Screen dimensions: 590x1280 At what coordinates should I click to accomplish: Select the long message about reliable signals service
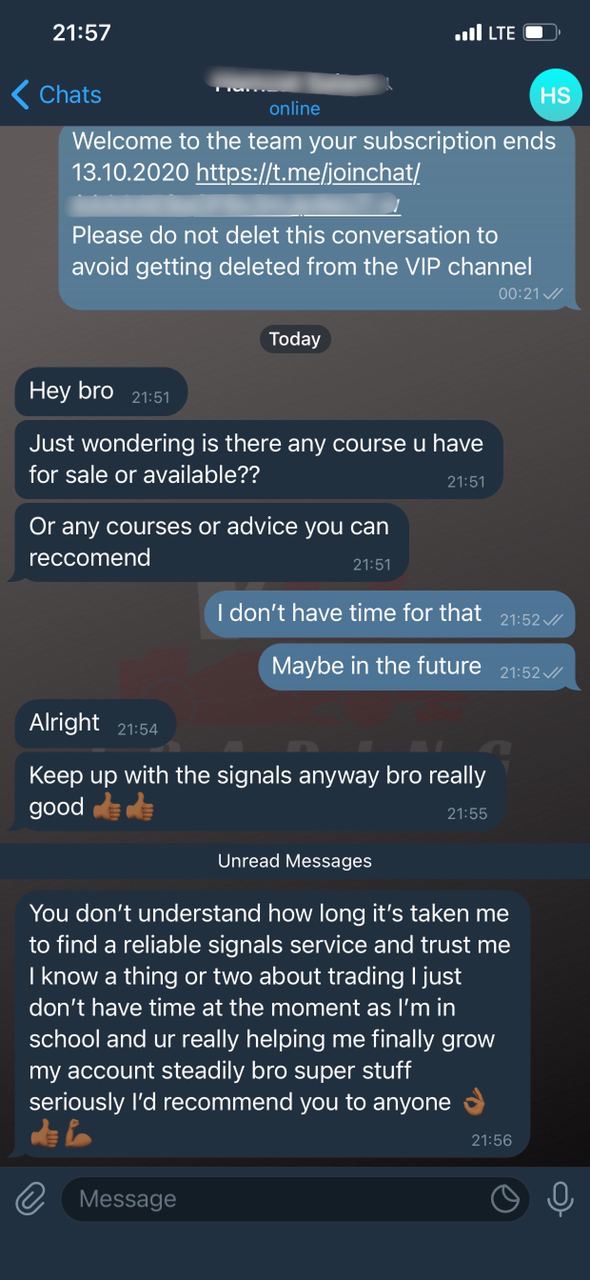[272, 1023]
